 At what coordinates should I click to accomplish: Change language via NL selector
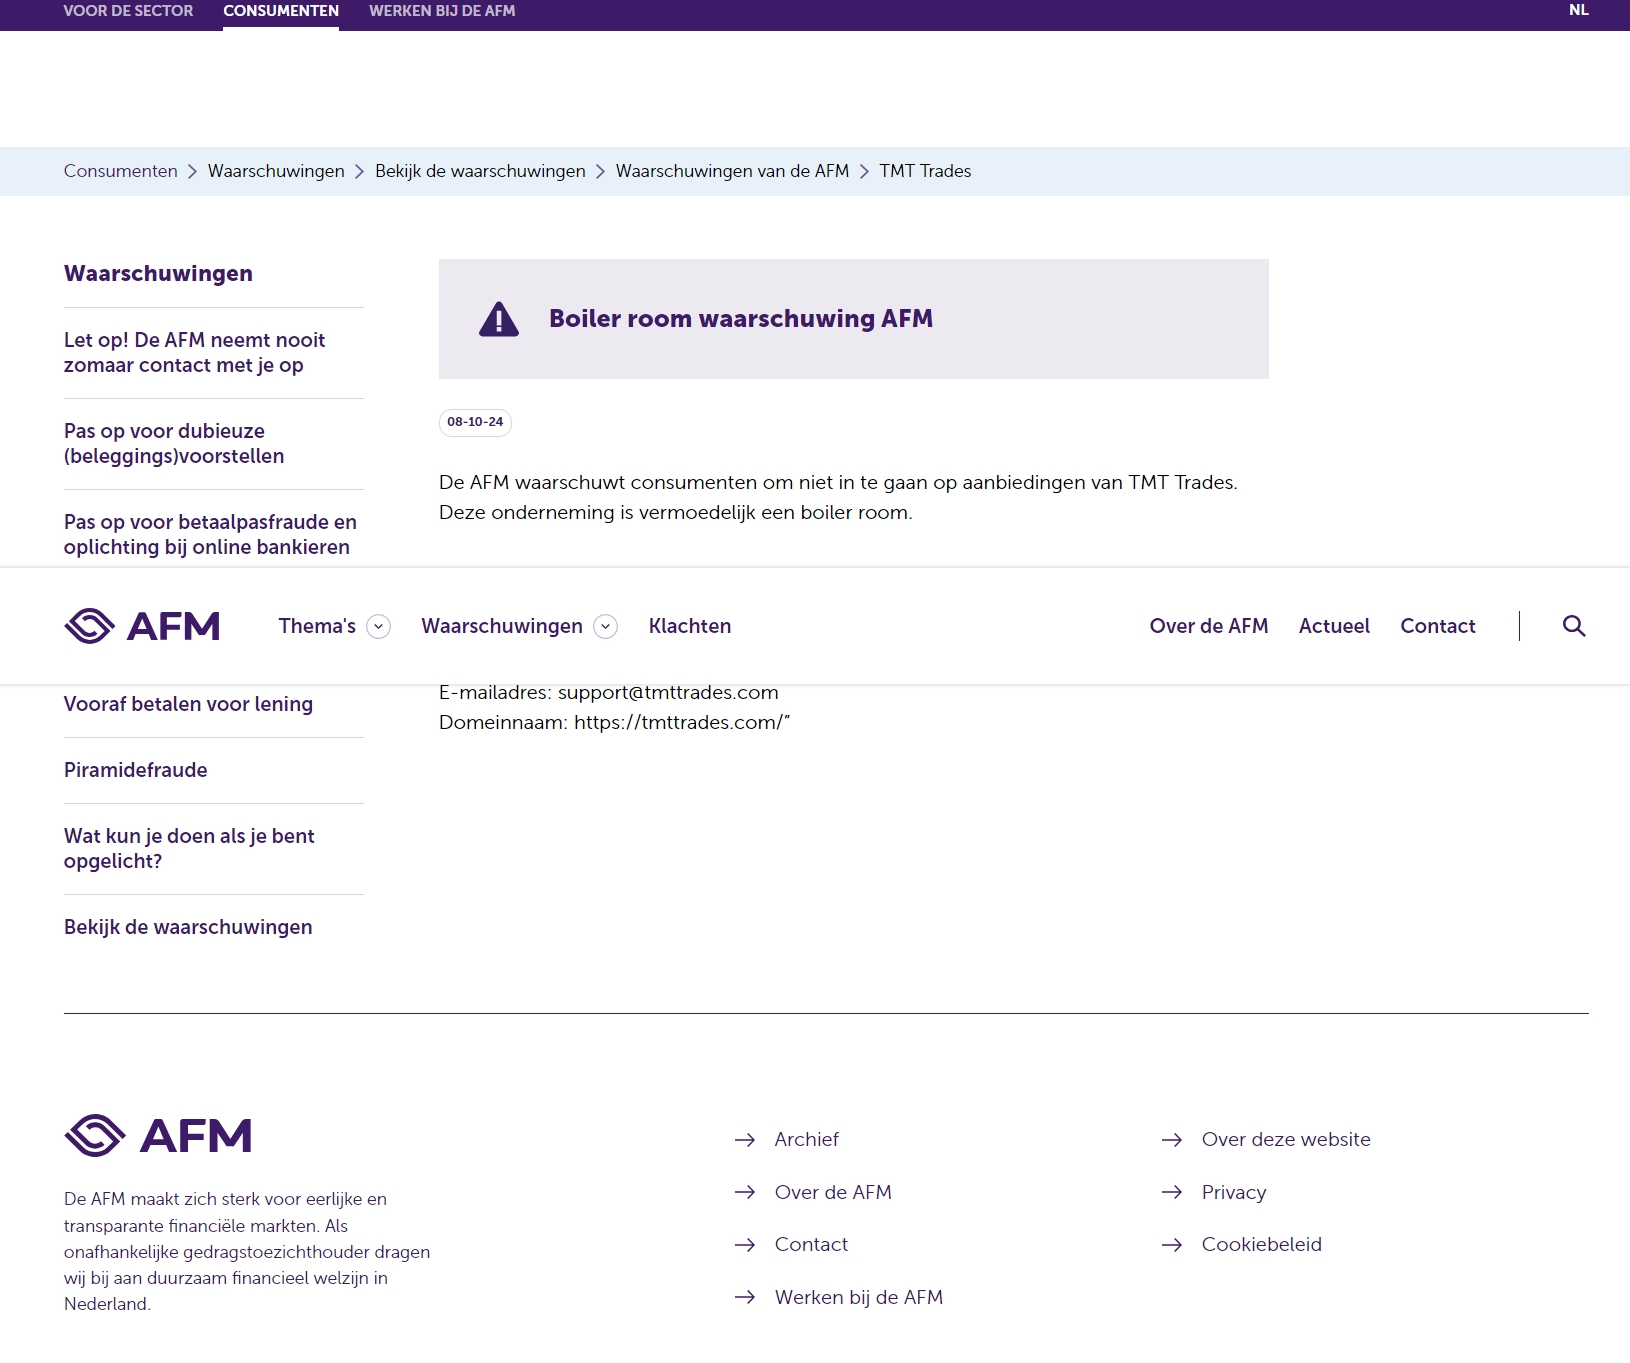pyautogui.click(x=1579, y=10)
